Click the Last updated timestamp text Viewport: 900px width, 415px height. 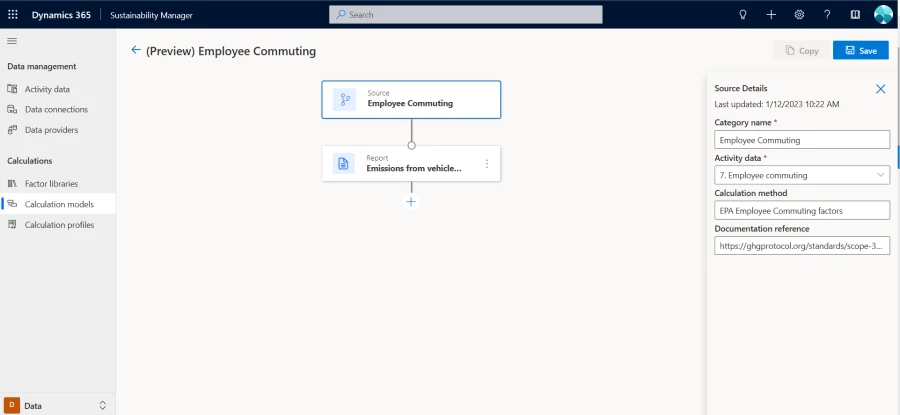(x=777, y=104)
